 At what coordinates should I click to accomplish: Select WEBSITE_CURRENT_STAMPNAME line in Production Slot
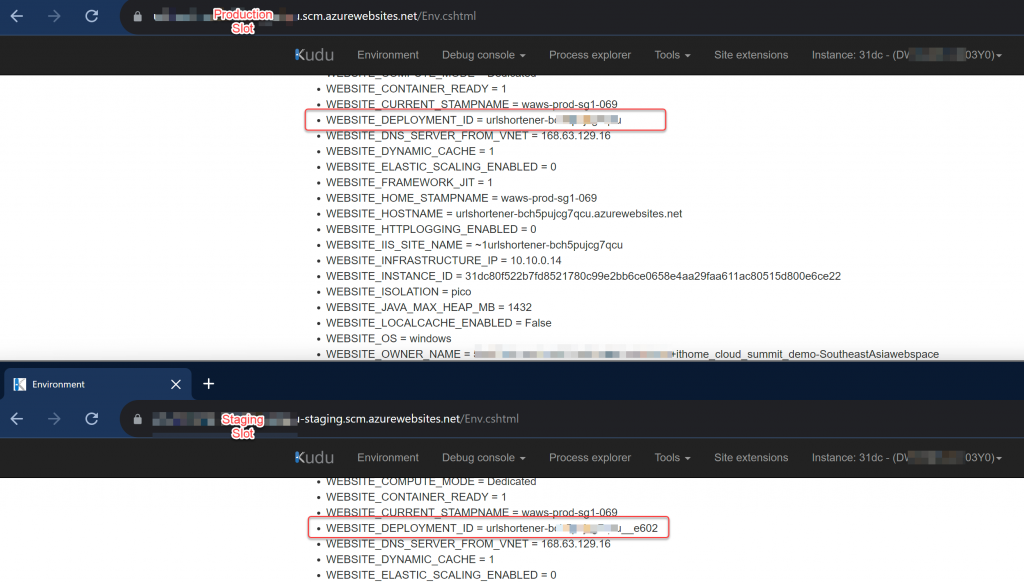(472, 104)
